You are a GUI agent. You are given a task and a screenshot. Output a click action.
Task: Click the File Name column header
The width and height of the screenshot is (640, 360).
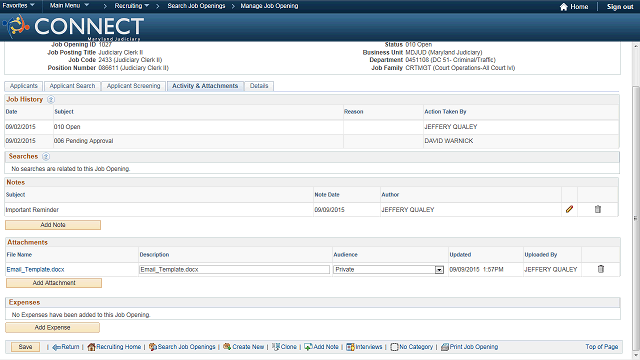pos(19,255)
